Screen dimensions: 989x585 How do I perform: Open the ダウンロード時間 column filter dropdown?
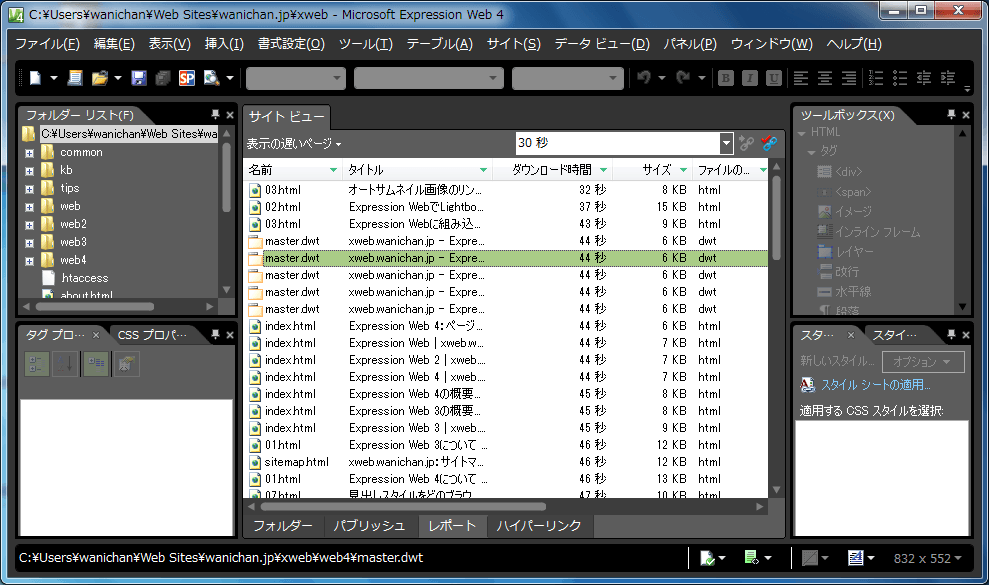[x=604, y=170]
